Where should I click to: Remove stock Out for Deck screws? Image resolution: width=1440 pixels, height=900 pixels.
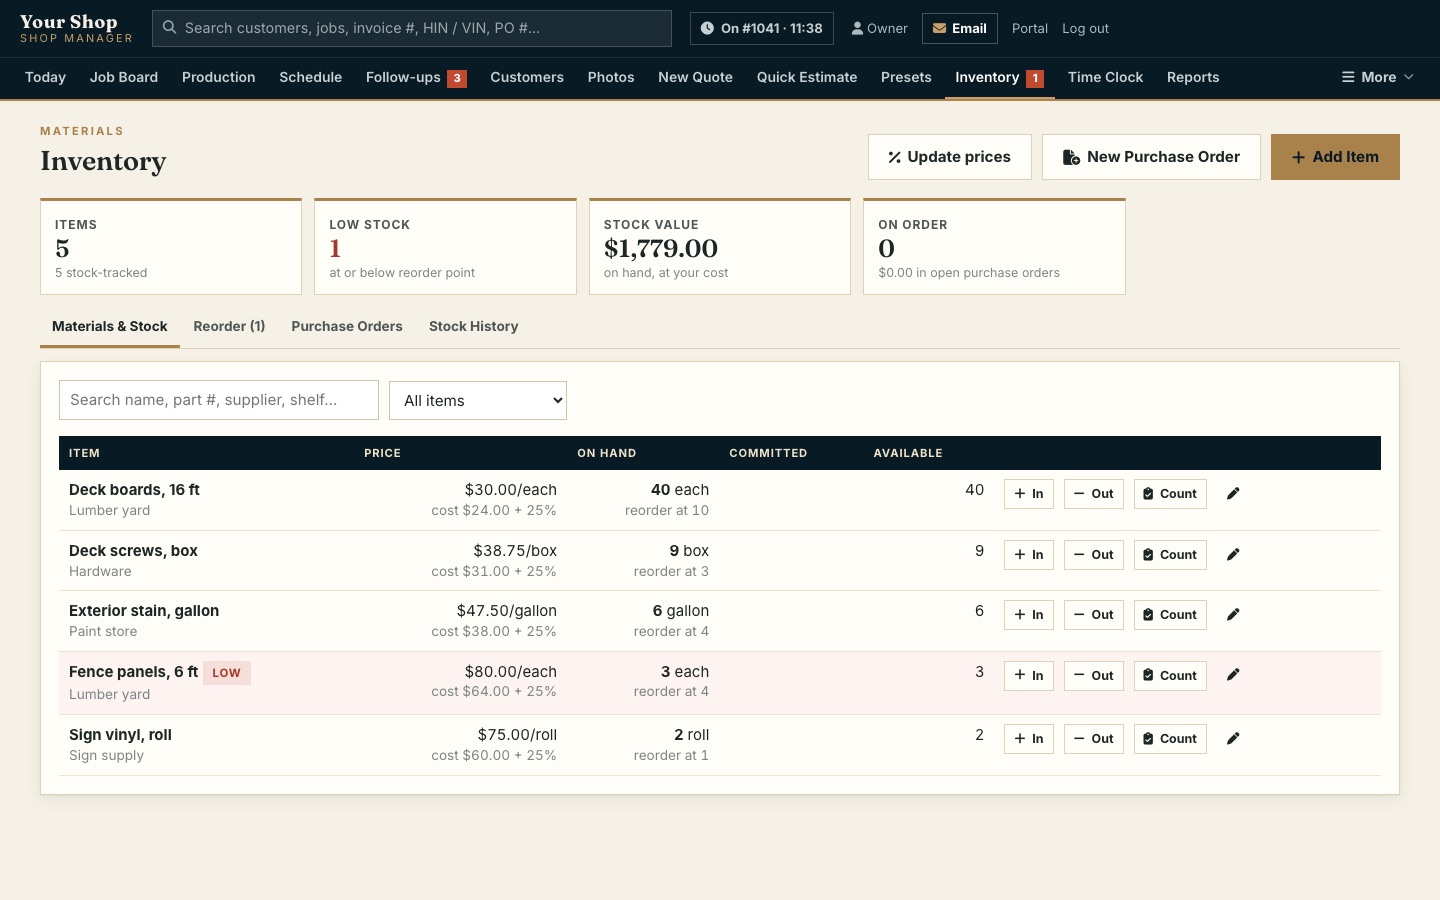[x=1094, y=555]
